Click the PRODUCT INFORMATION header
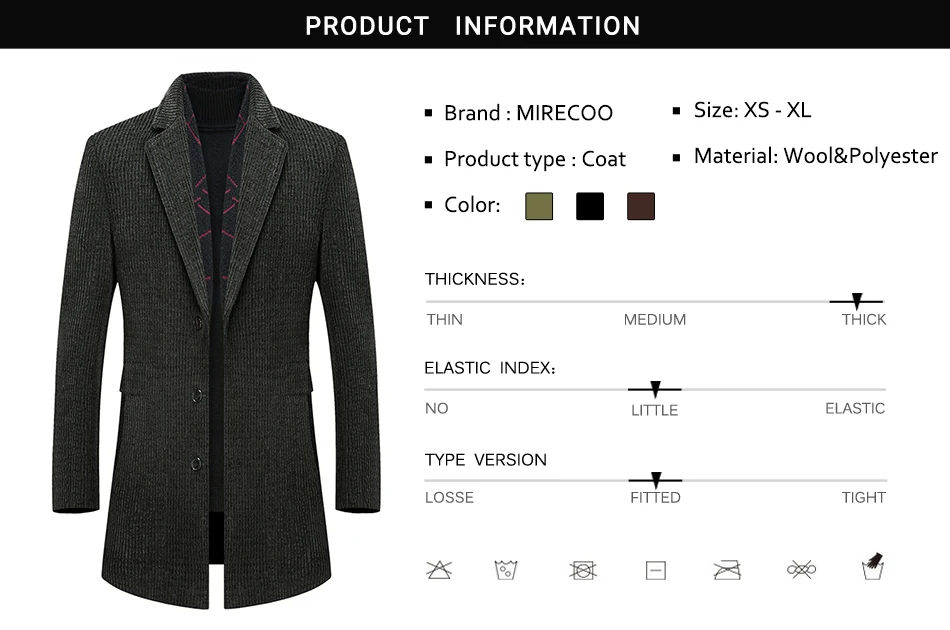 click(473, 25)
